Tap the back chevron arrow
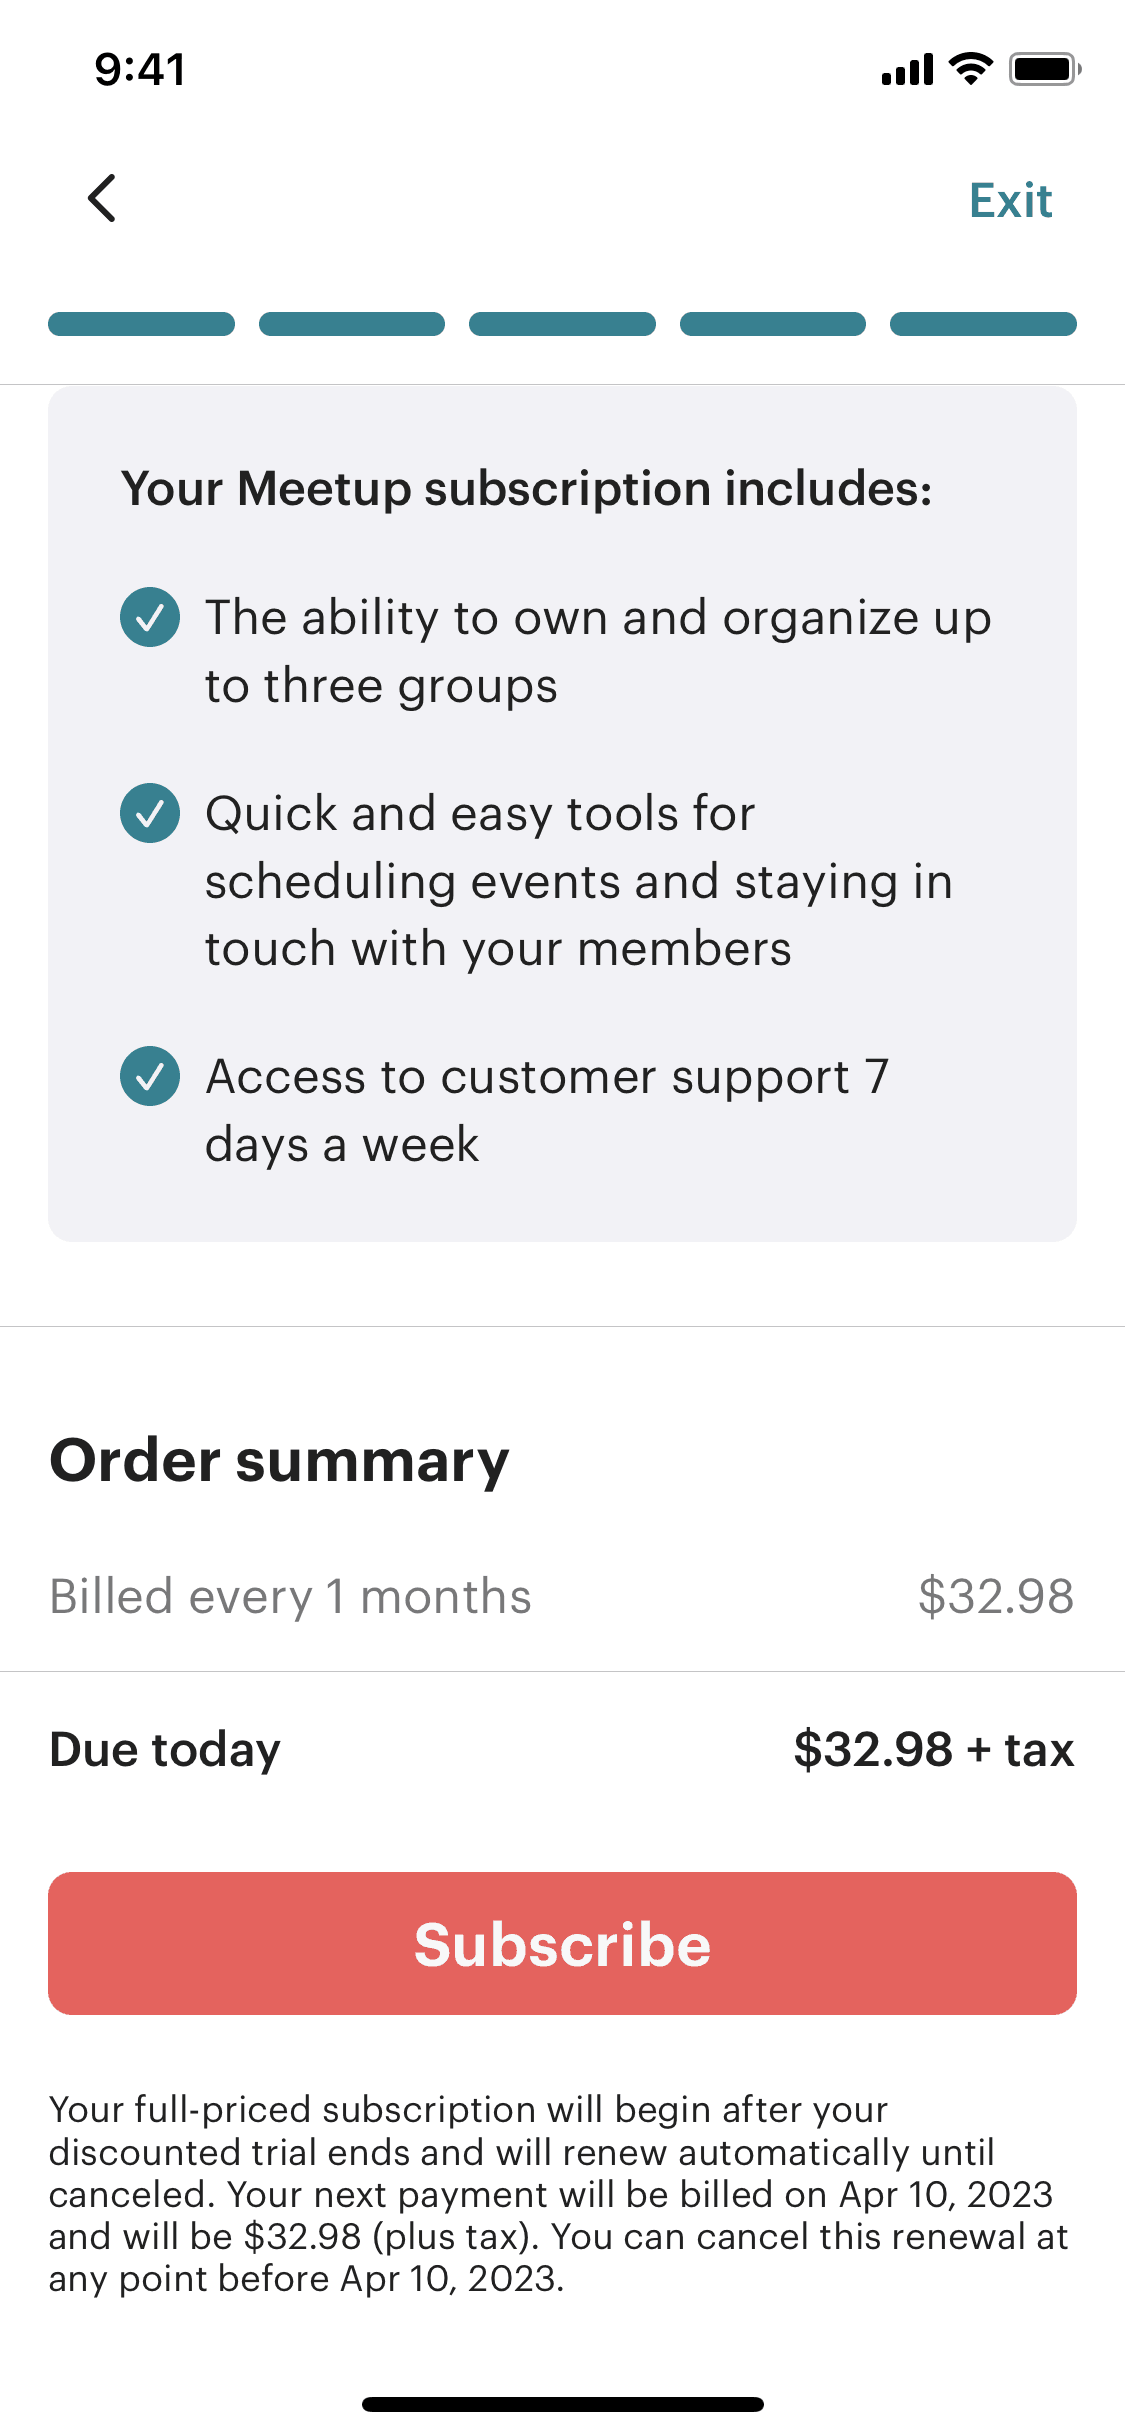 point(102,198)
